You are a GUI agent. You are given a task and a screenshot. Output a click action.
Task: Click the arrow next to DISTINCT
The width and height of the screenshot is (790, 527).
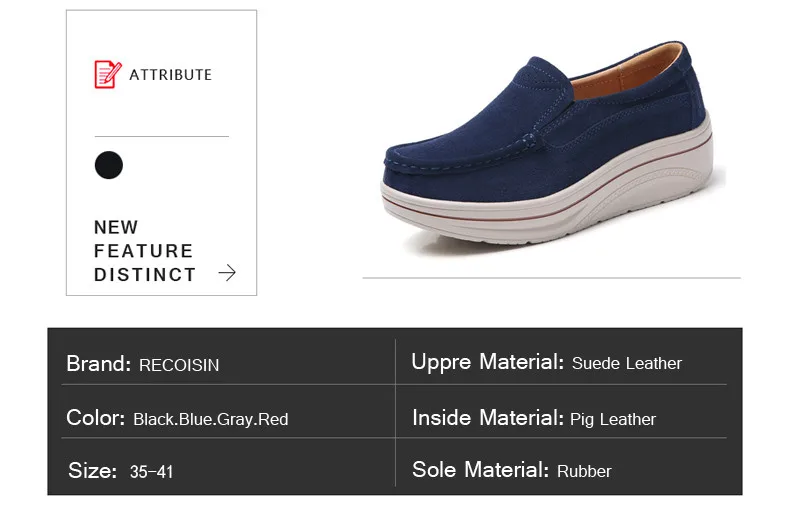227,273
